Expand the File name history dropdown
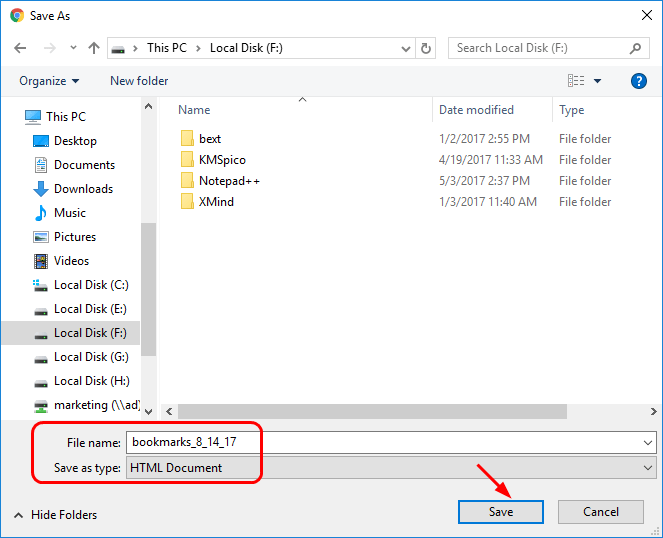The width and height of the screenshot is (663, 538). 648,442
